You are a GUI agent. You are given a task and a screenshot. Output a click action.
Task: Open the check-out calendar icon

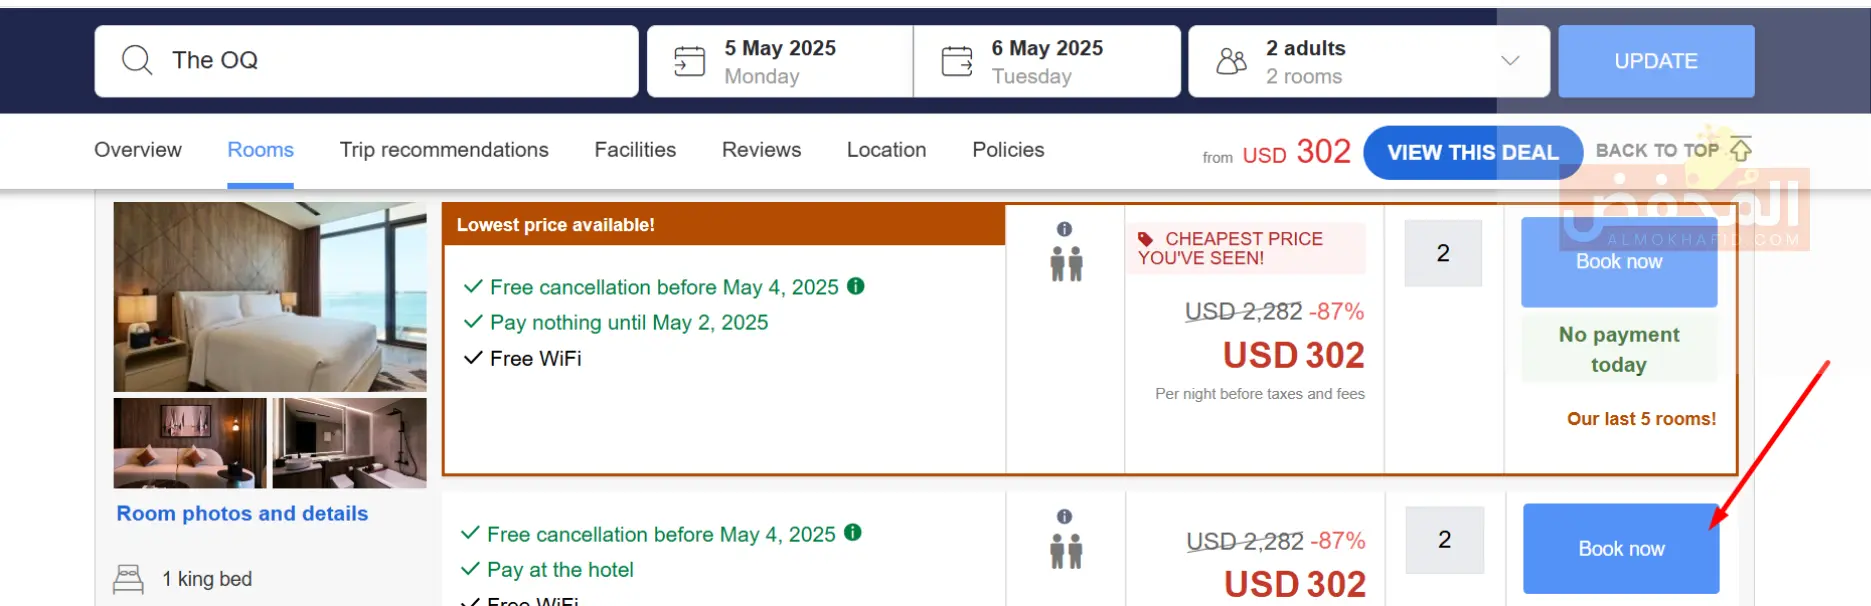pos(957,61)
